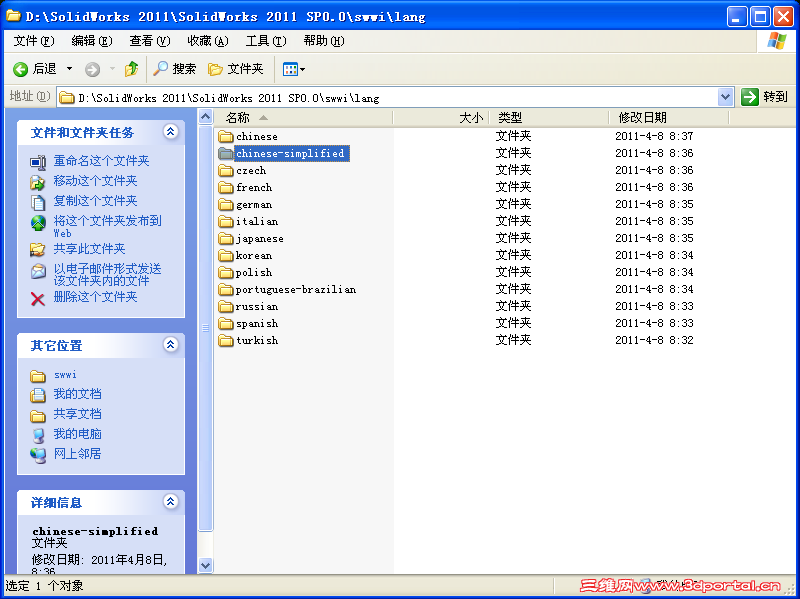Image resolution: width=800 pixels, height=599 pixels.
Task: Click the red X delete icon
Action: click(38, 298)
